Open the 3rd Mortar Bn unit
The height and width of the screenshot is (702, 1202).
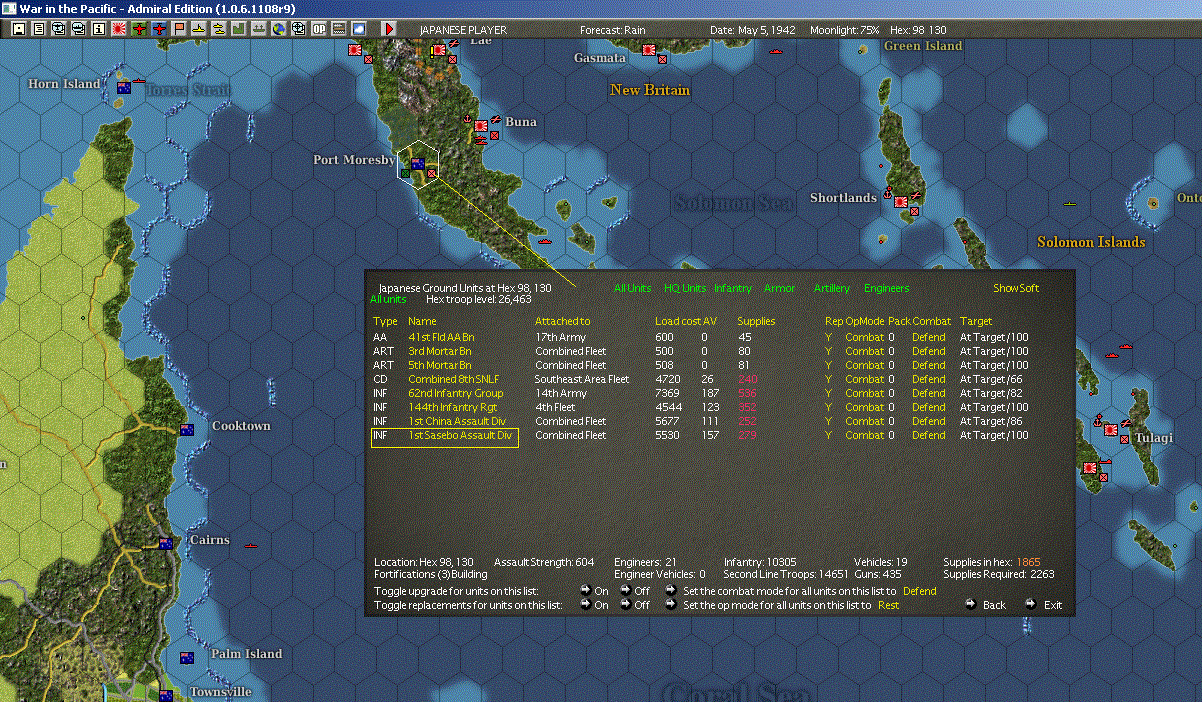click(x=440, y=351)
